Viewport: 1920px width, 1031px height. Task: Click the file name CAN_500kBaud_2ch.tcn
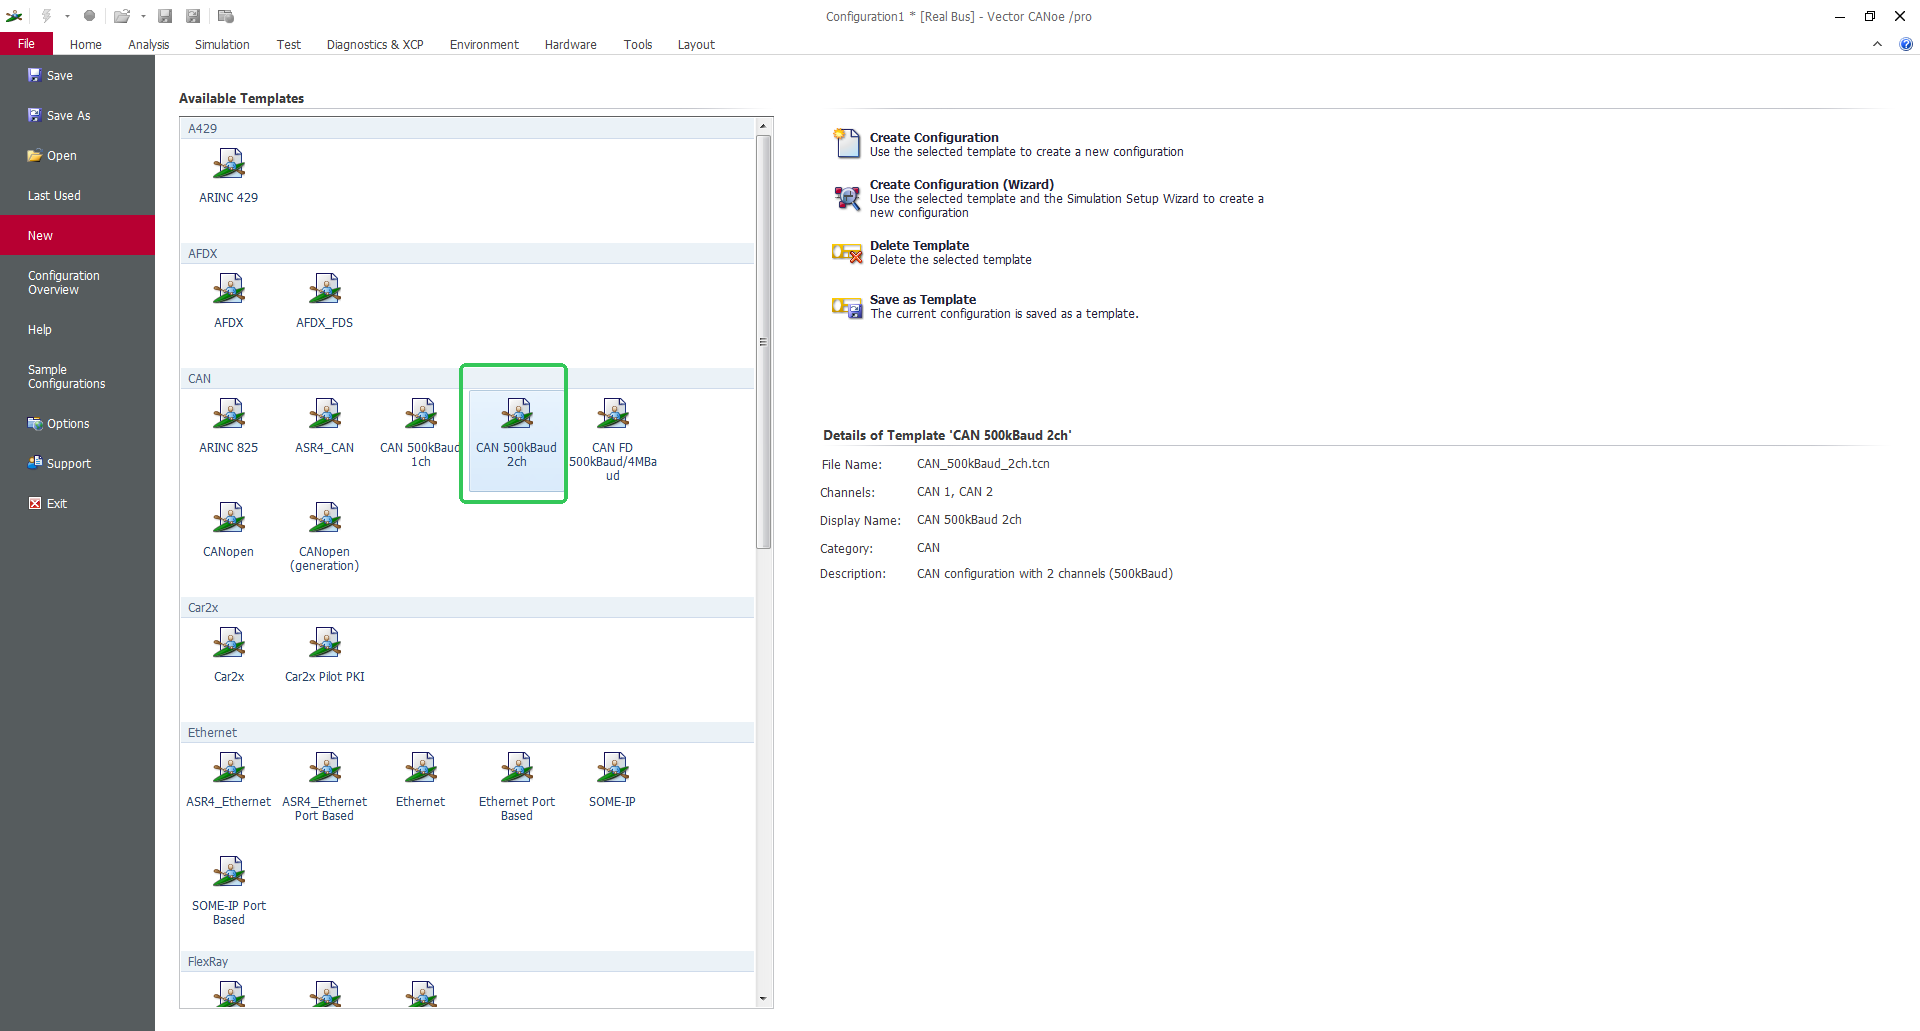point(983,464)
